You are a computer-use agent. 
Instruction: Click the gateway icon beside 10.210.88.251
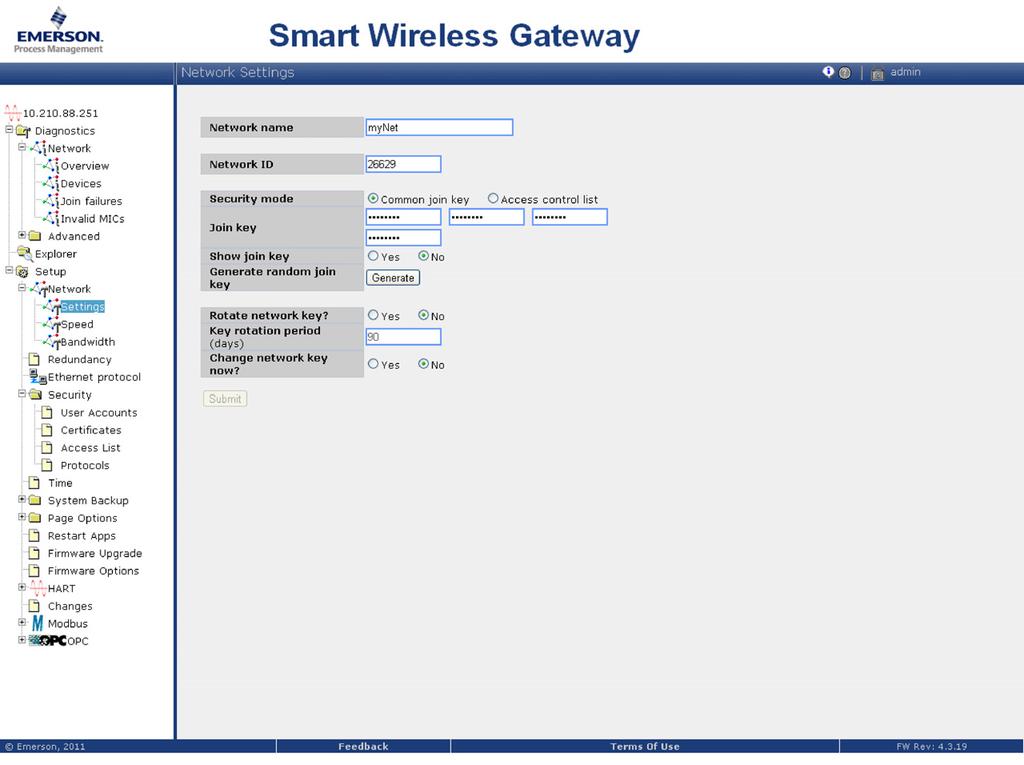point(12,112)
